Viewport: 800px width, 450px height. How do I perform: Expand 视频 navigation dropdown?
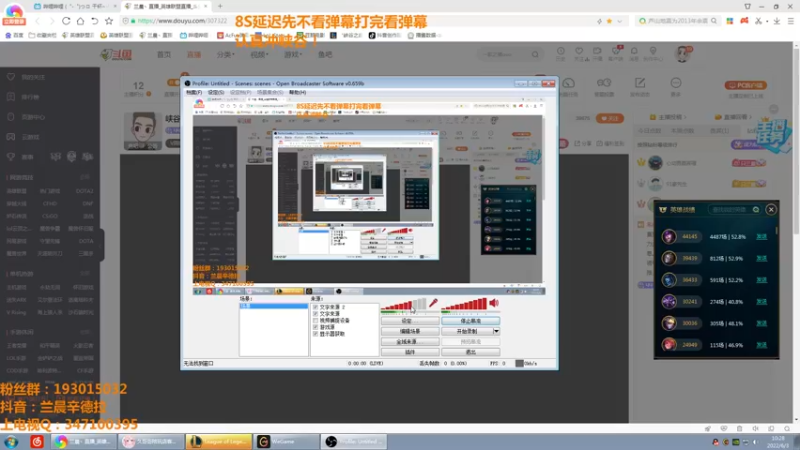259,55
